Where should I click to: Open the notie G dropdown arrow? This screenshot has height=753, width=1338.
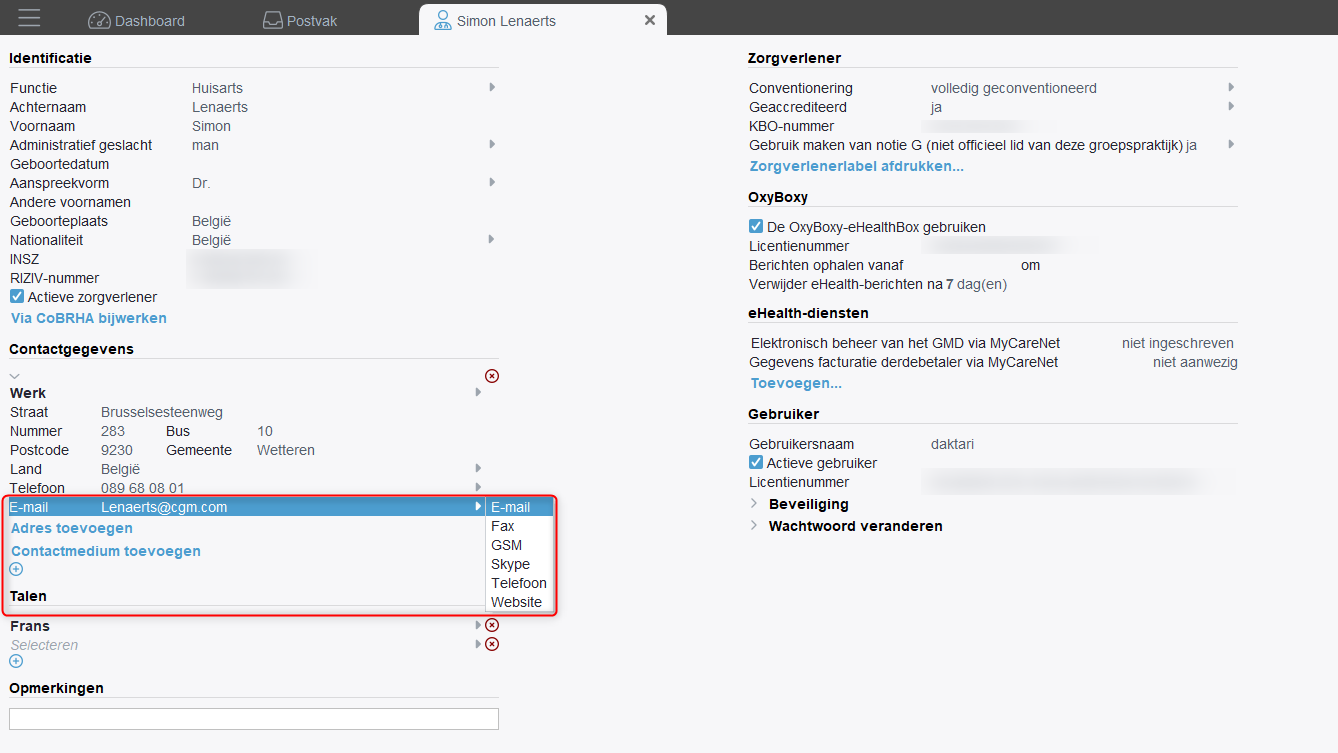1231,145
